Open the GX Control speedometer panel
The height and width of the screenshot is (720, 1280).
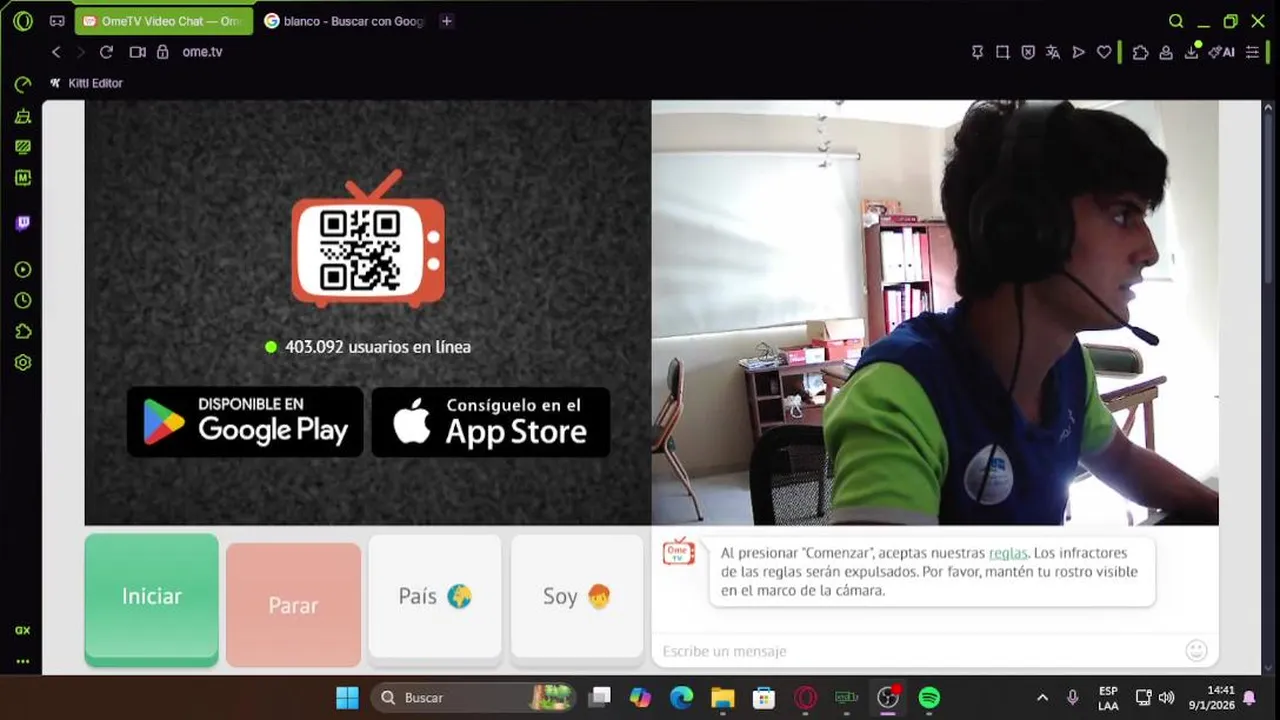tap(23, 85)
